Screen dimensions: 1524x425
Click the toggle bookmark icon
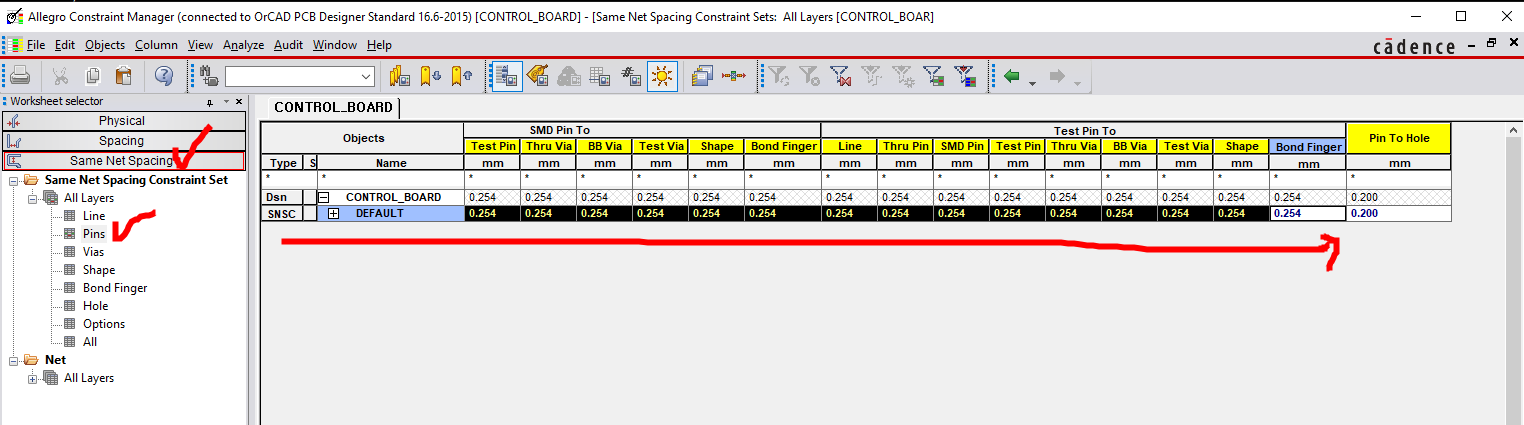click(400, 76)
